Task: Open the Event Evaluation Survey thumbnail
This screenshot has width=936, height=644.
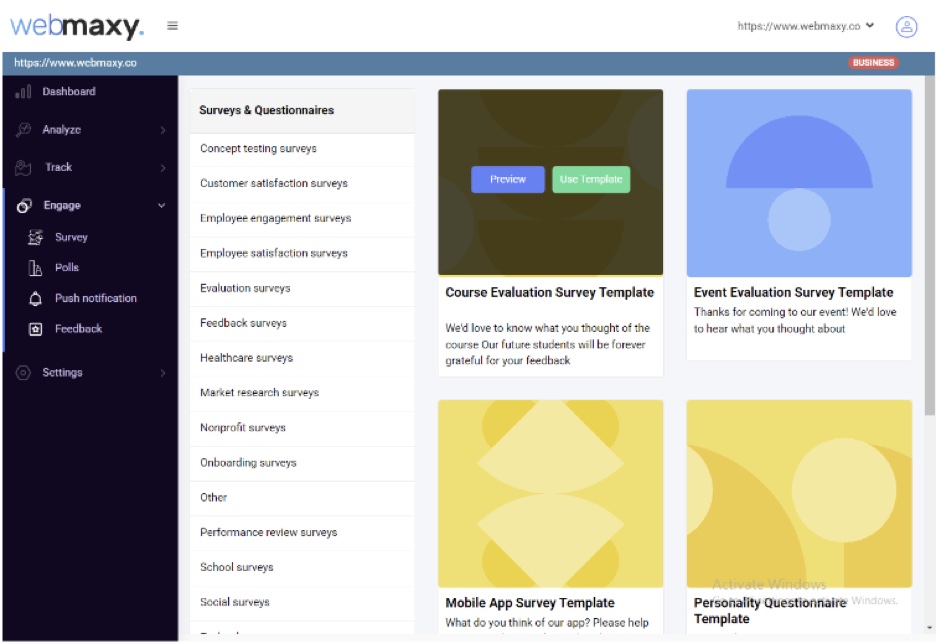Action: (x=799, y=183)
